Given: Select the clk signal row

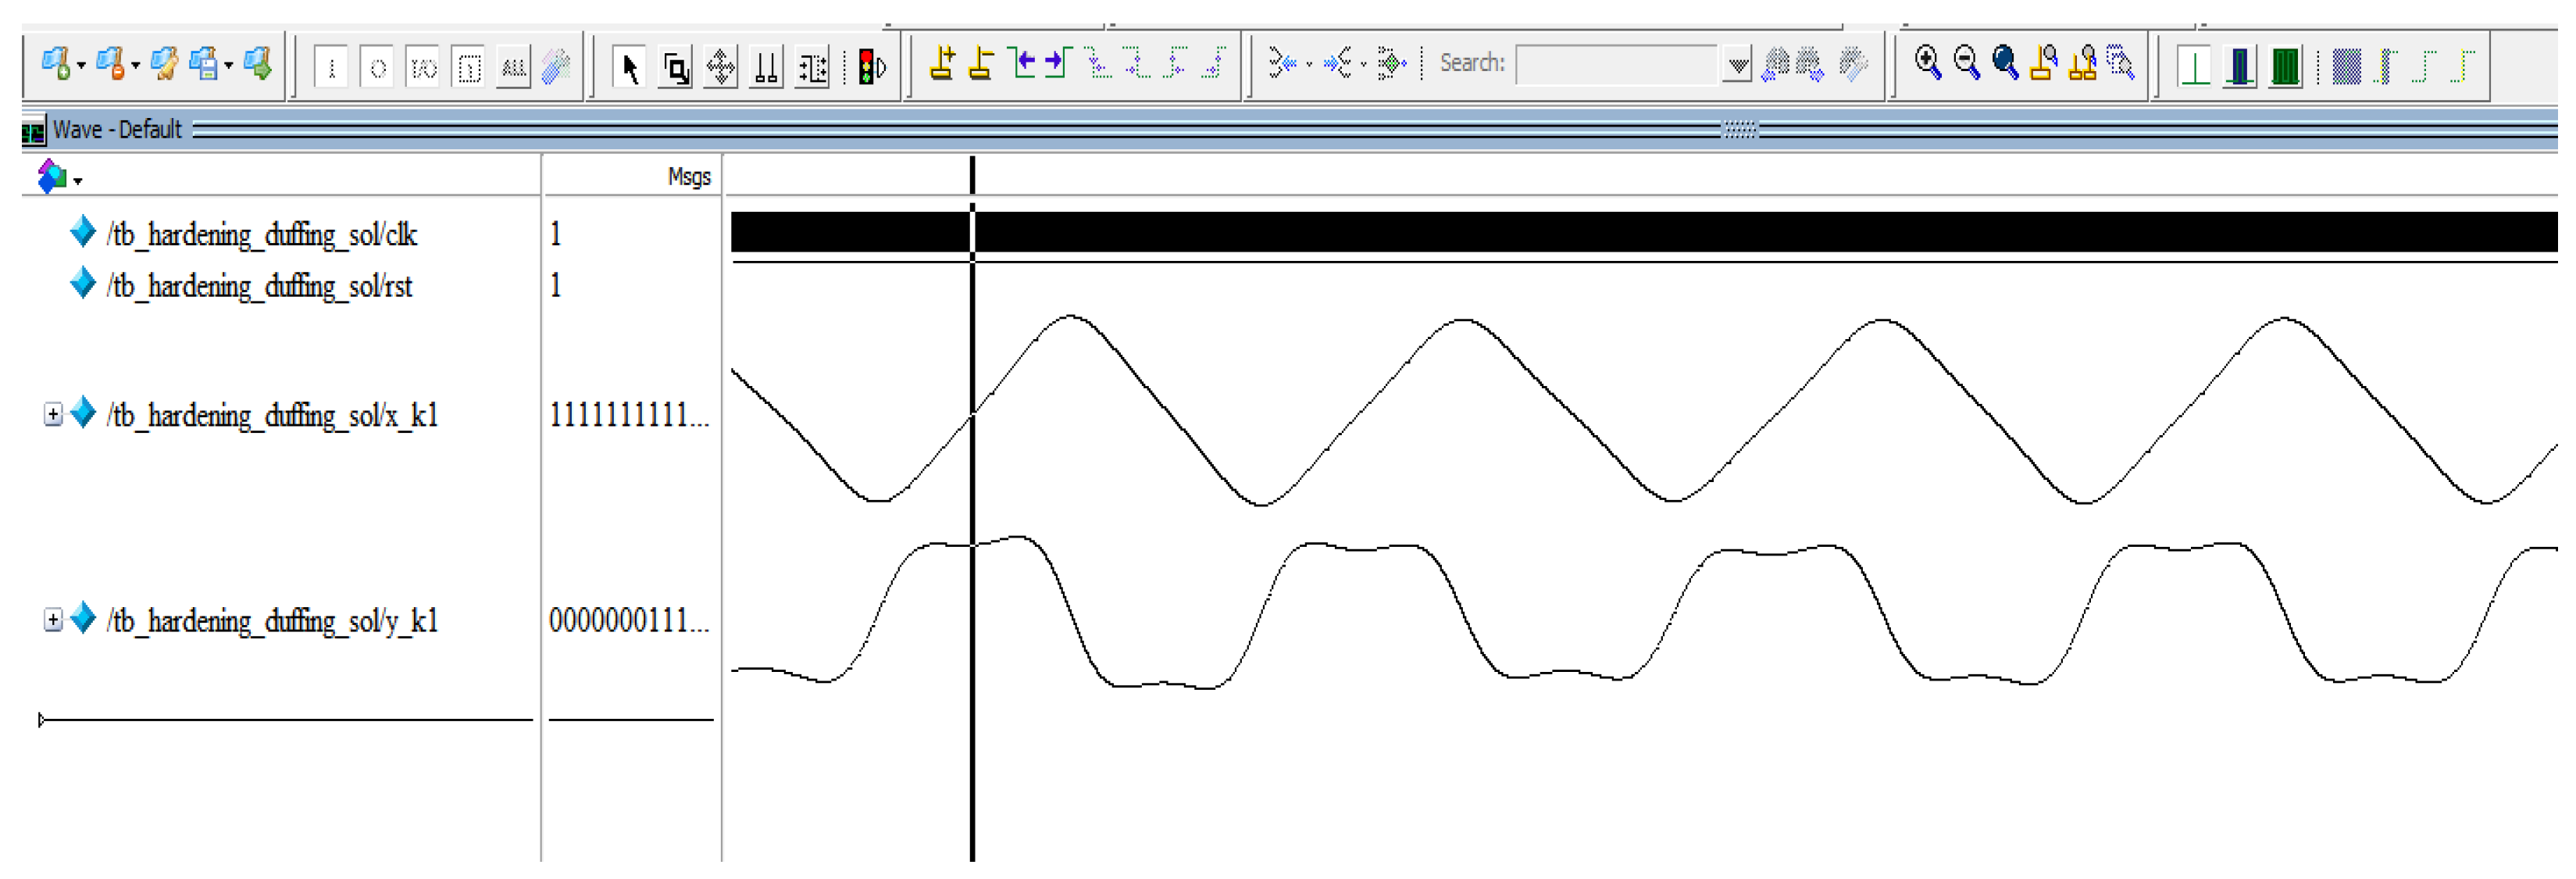Looking at the screenshot, I should tap(262, 235).
